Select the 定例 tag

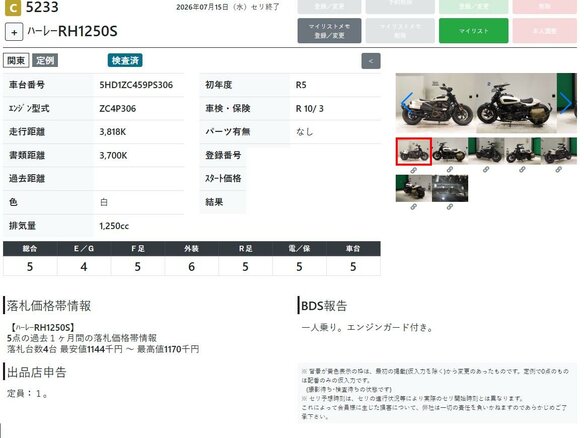point(45,60)
